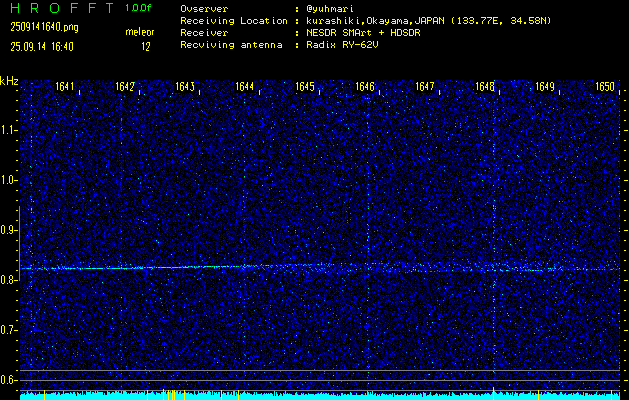Click the Ovserver field label
This screenshot has height=400, width=629.
[204, 9]
